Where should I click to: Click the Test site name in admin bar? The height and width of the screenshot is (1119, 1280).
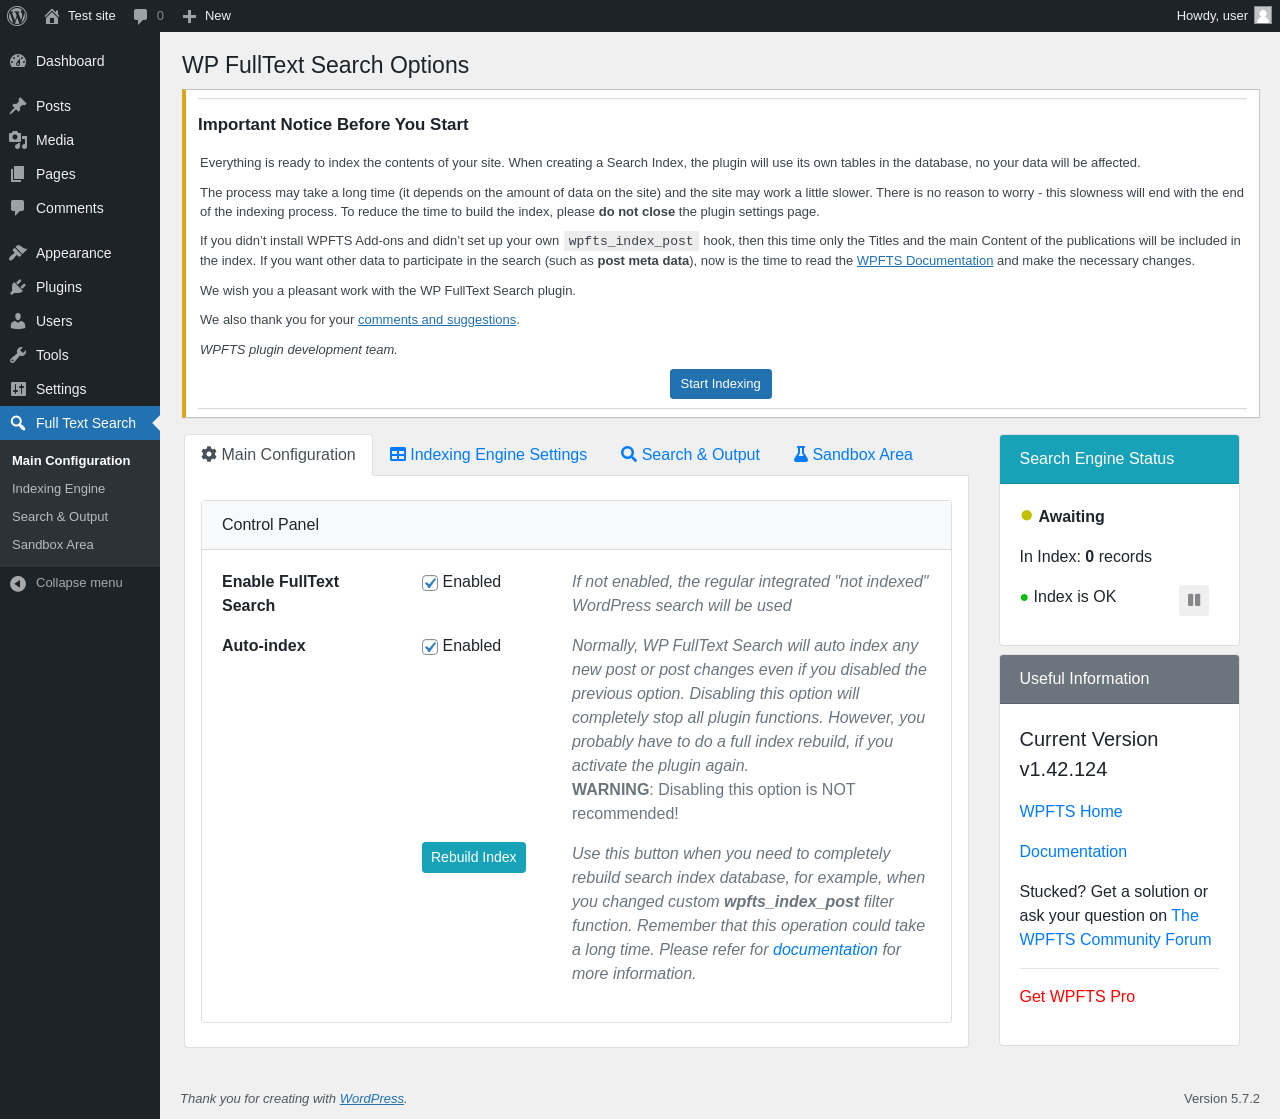point(92,16)
